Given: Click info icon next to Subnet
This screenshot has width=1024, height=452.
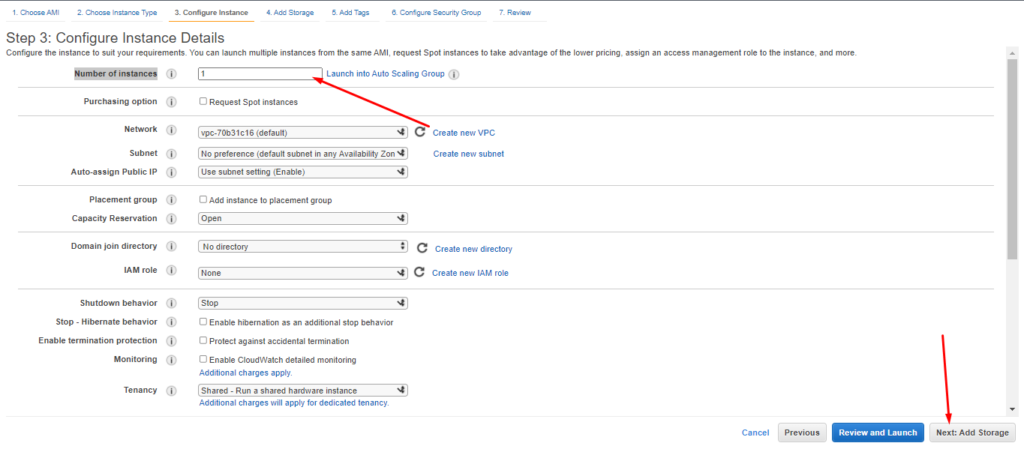Looking at the screenshot, I should [x=172, y=154].
